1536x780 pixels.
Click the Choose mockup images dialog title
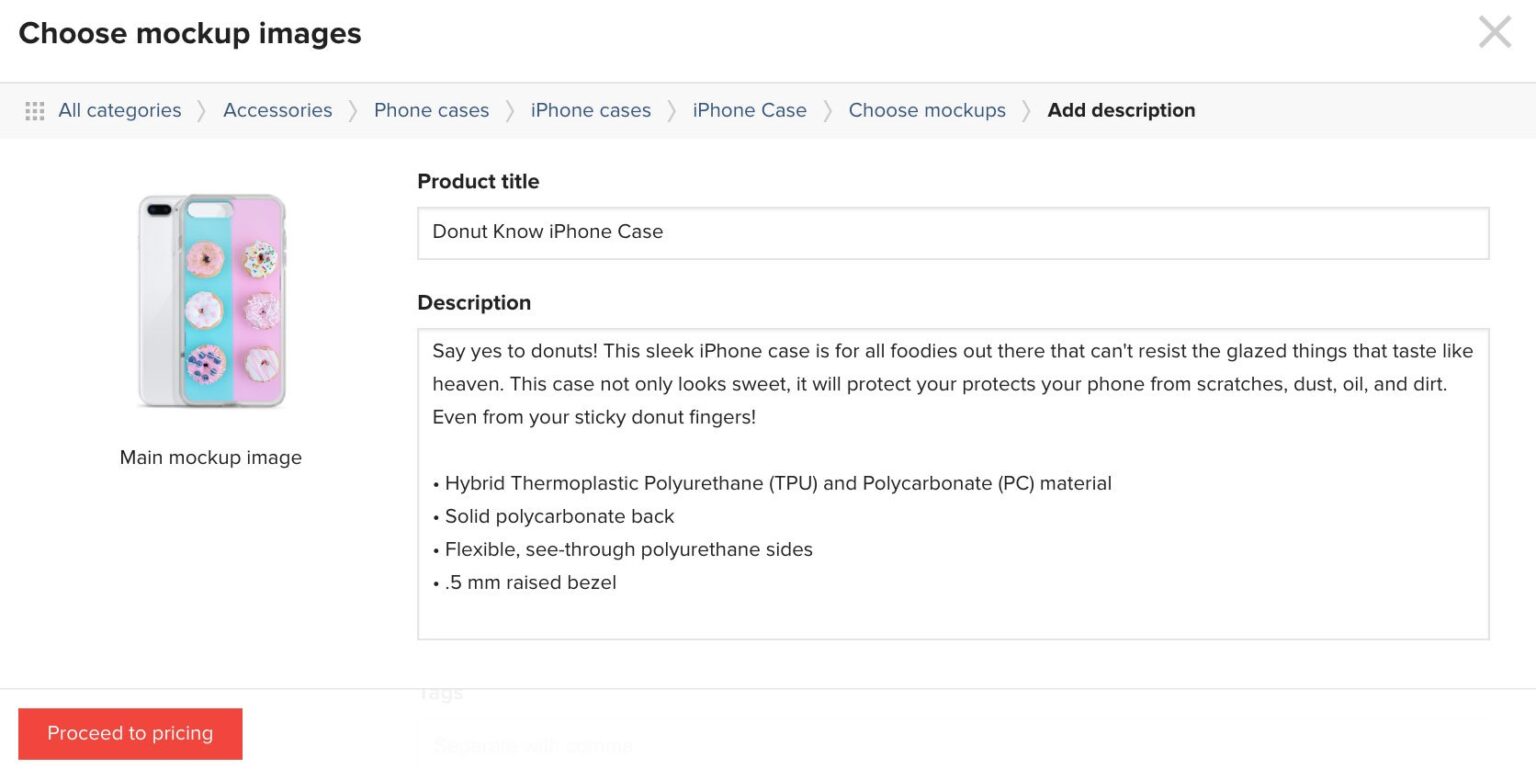(189, 32)
